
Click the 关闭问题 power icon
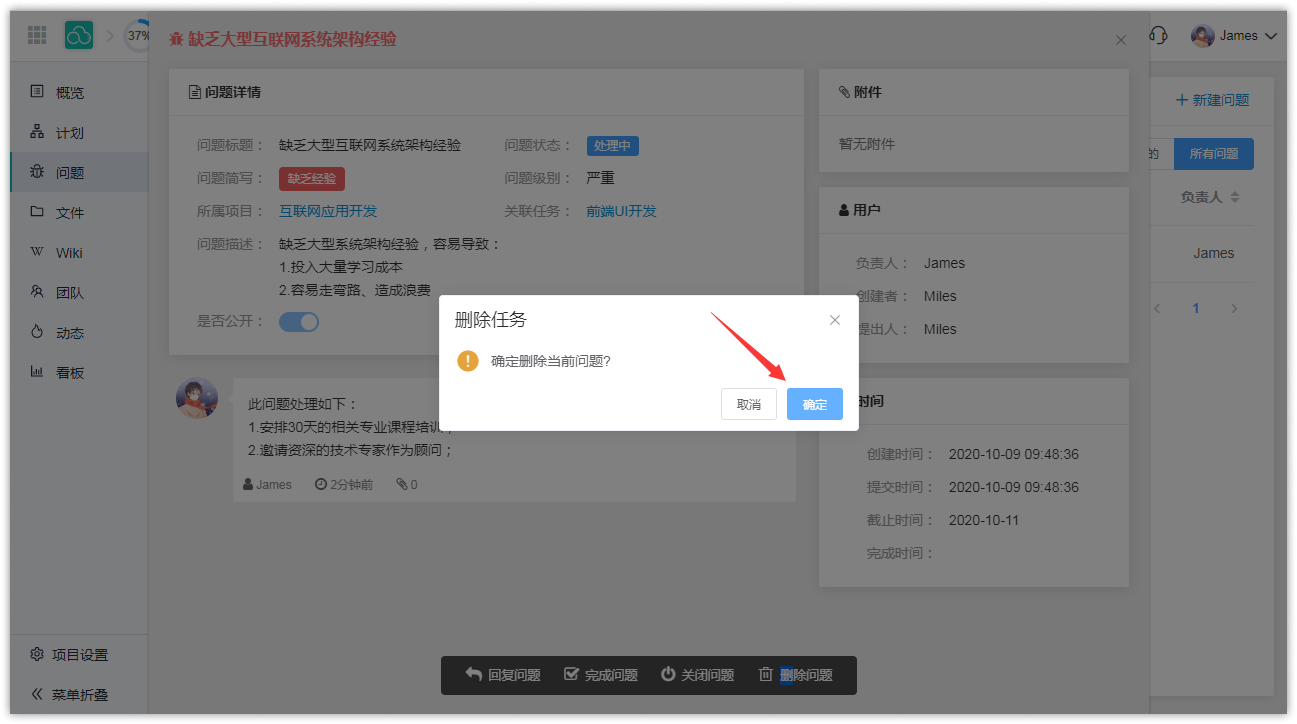[x=668, y=674]
